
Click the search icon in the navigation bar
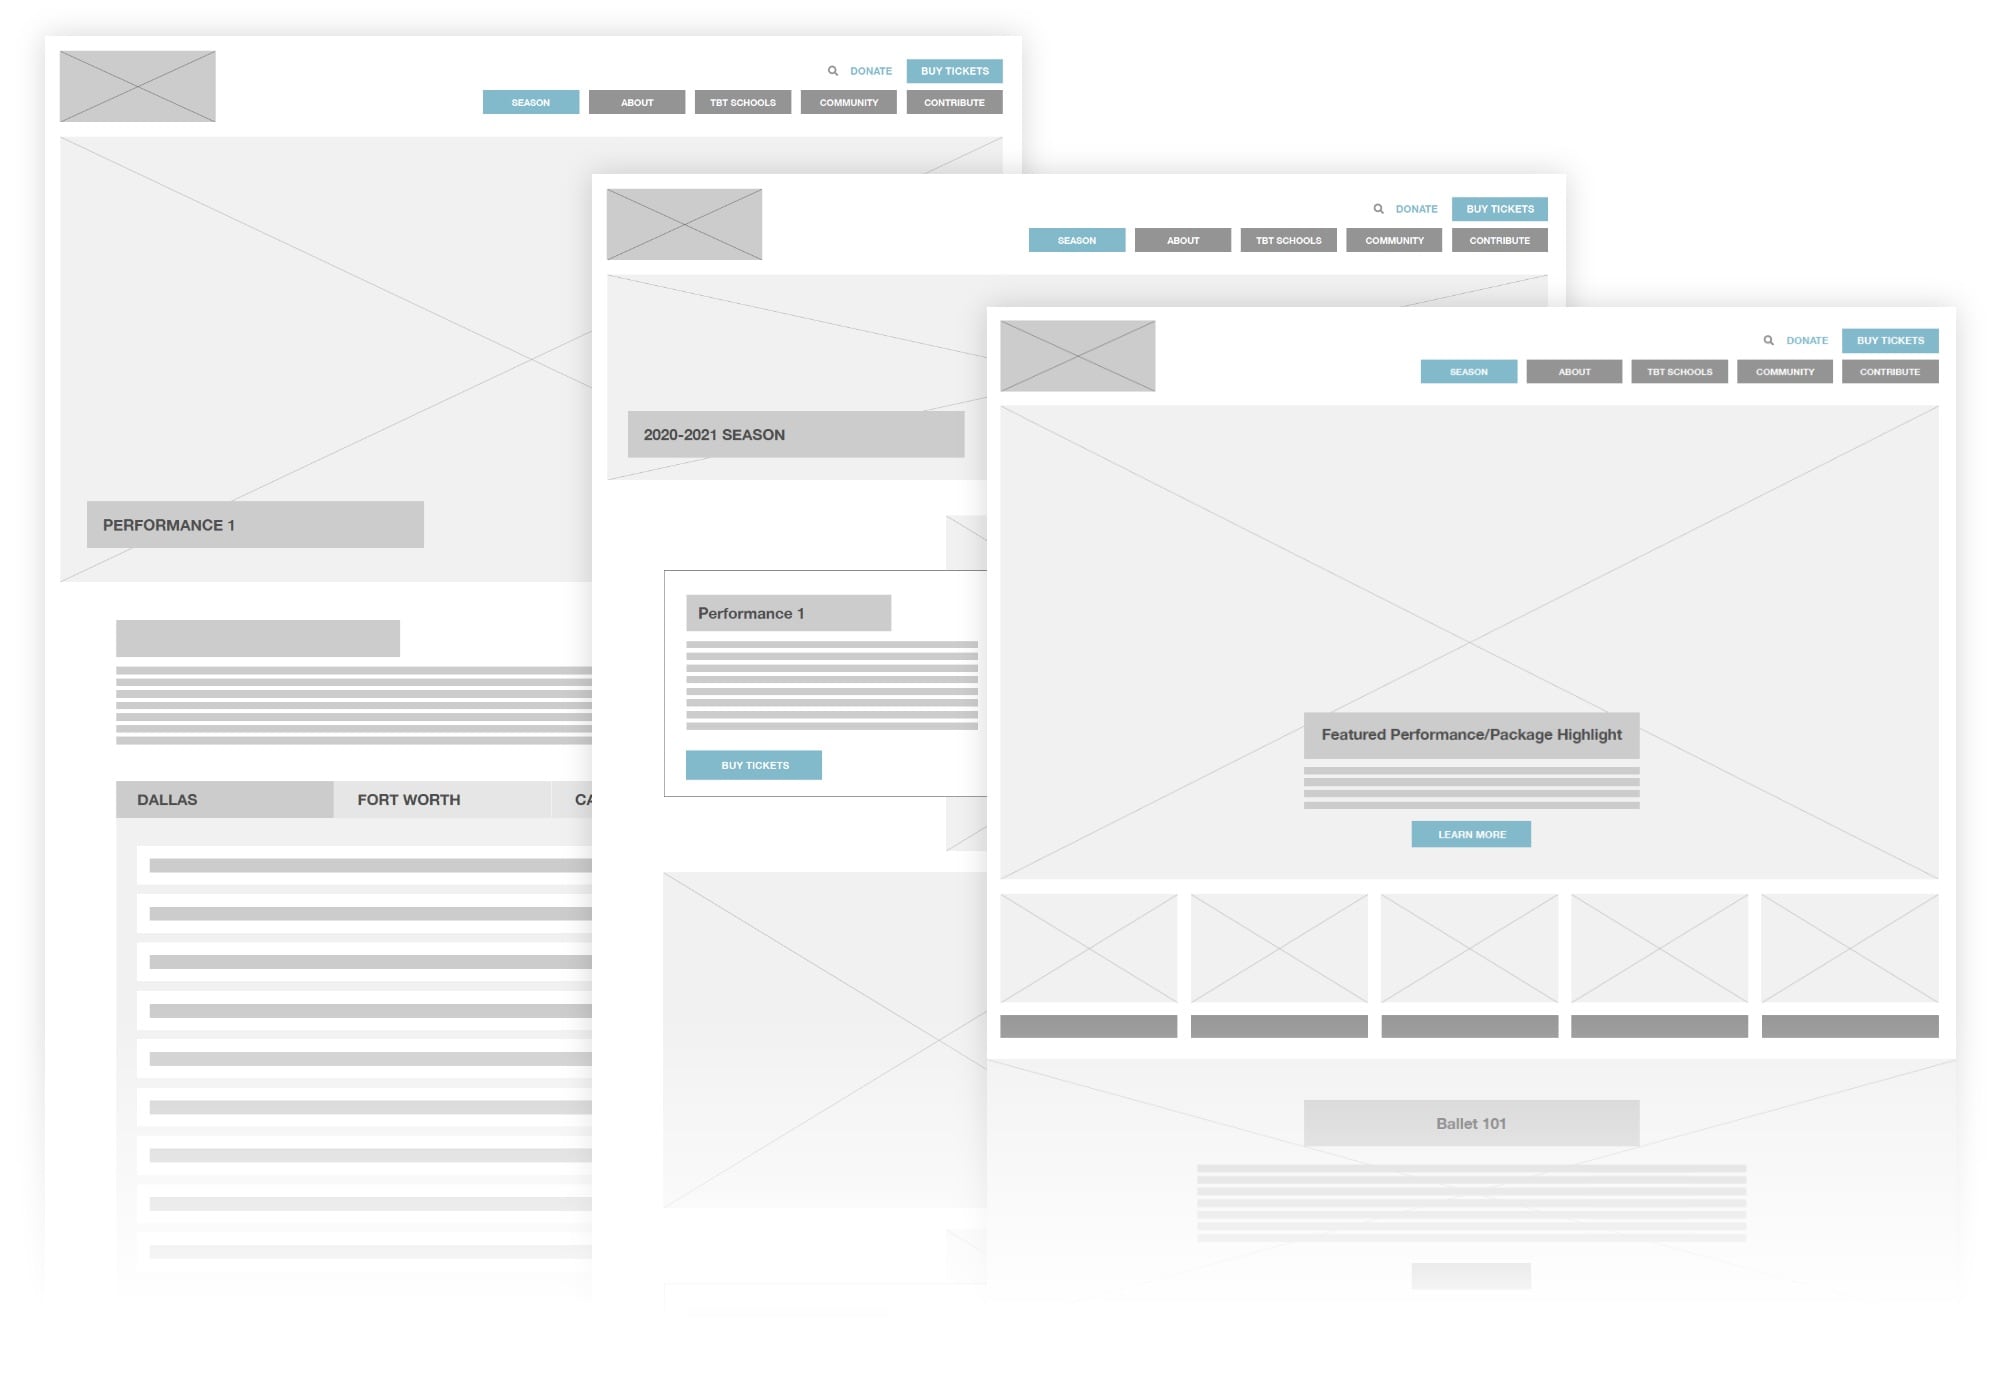1766,339
